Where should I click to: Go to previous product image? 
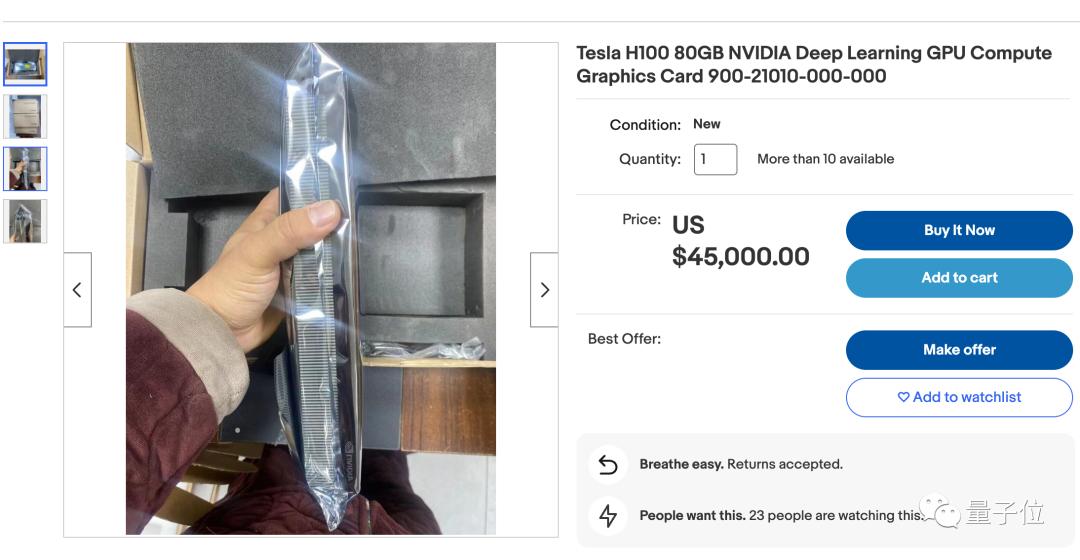click(x=77, y=290)
